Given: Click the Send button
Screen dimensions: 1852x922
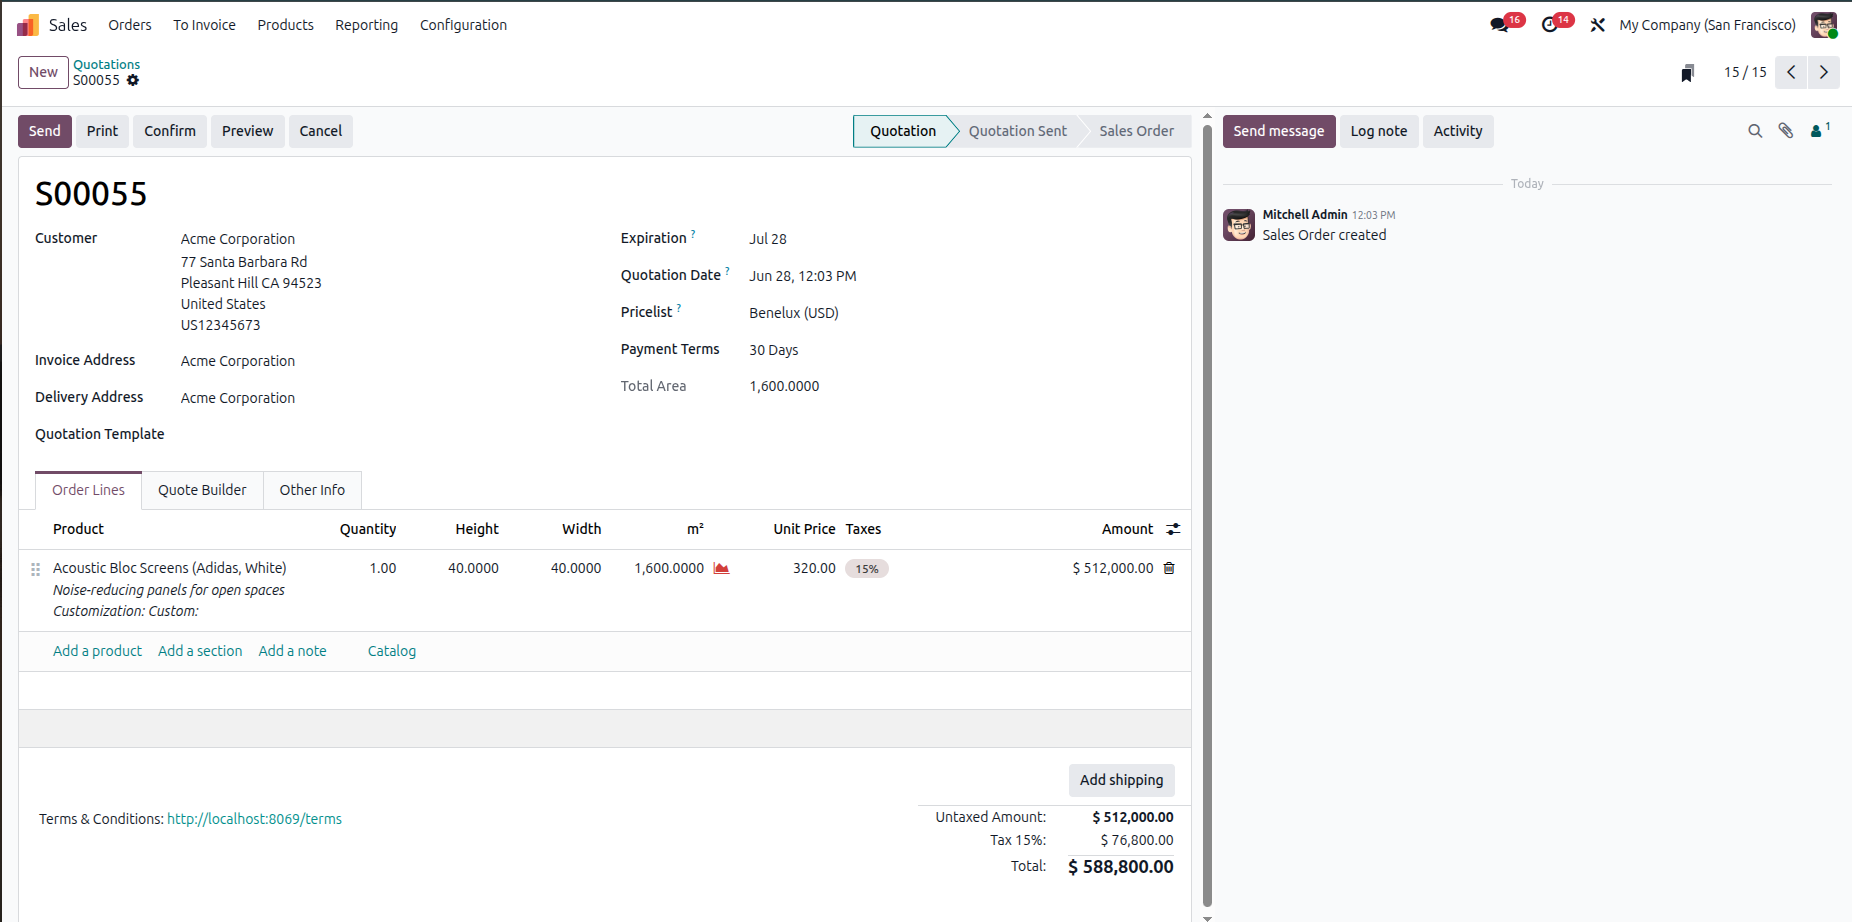Looking at the screenshot, I should tap(45, 131).
